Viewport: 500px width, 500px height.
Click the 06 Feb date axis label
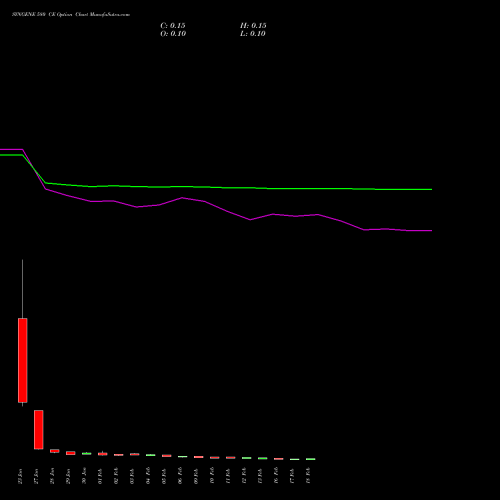click(181, 476)
